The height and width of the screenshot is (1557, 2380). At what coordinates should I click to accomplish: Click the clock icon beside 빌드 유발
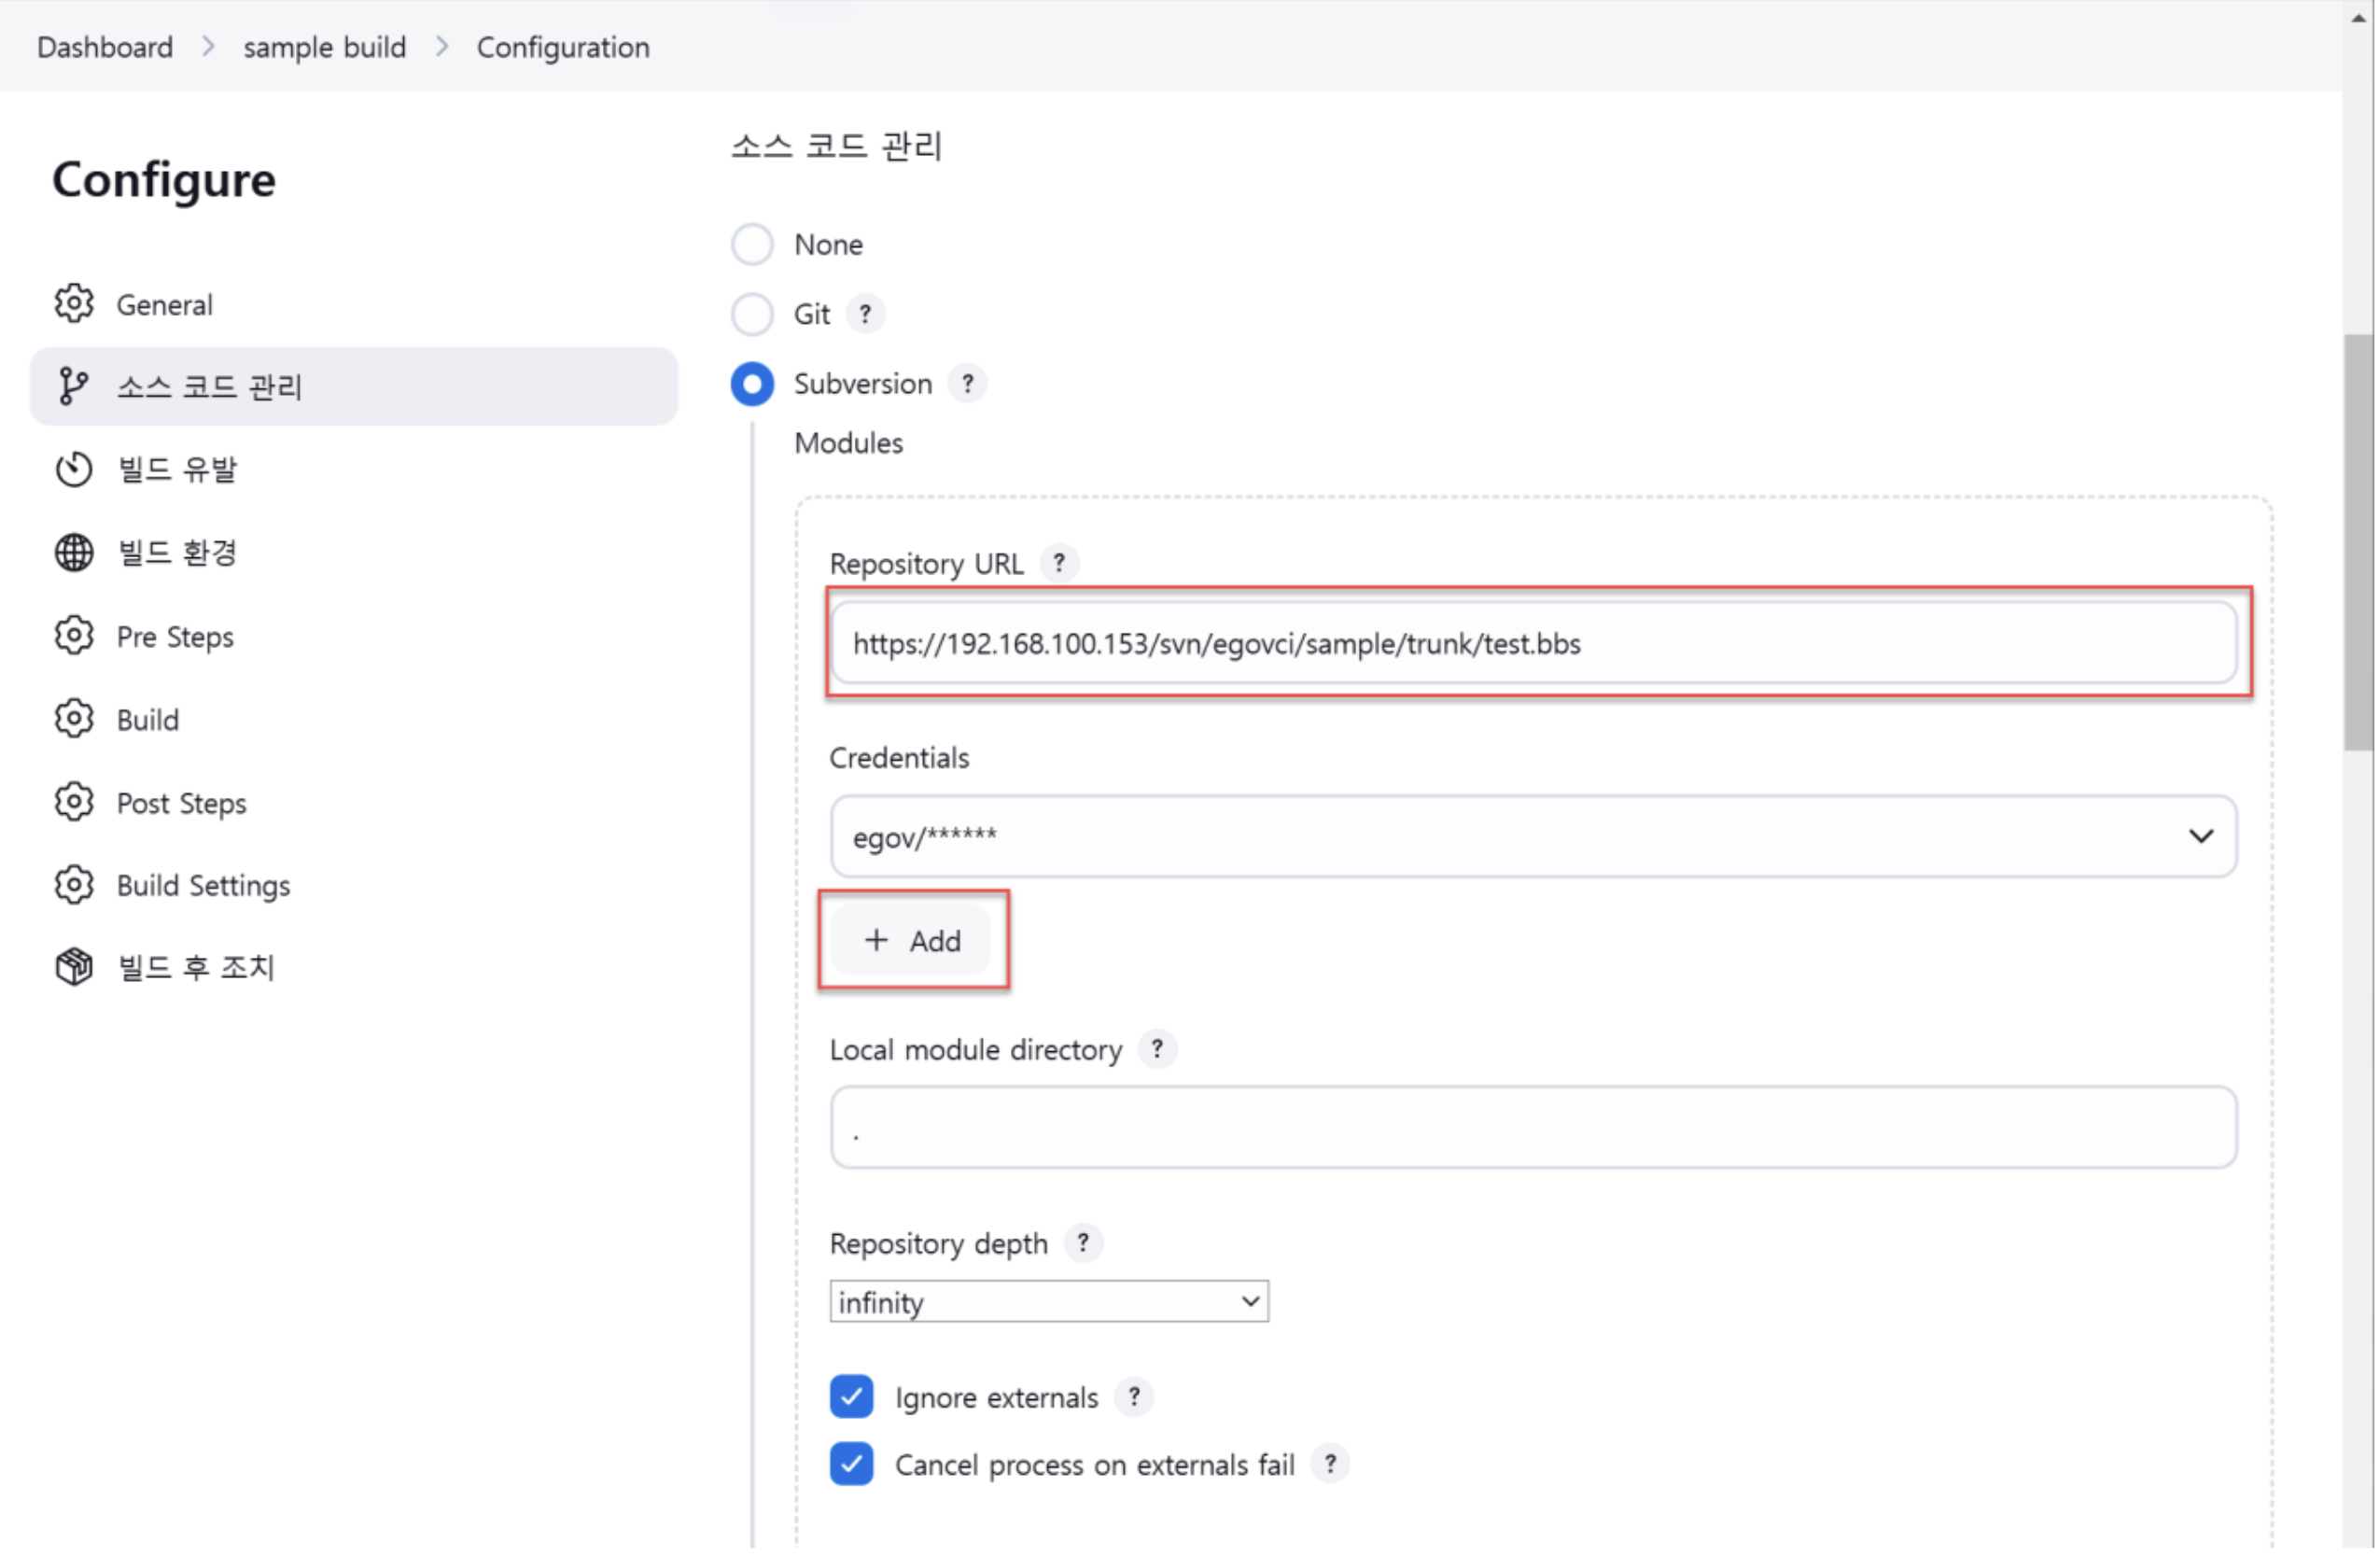74,470
